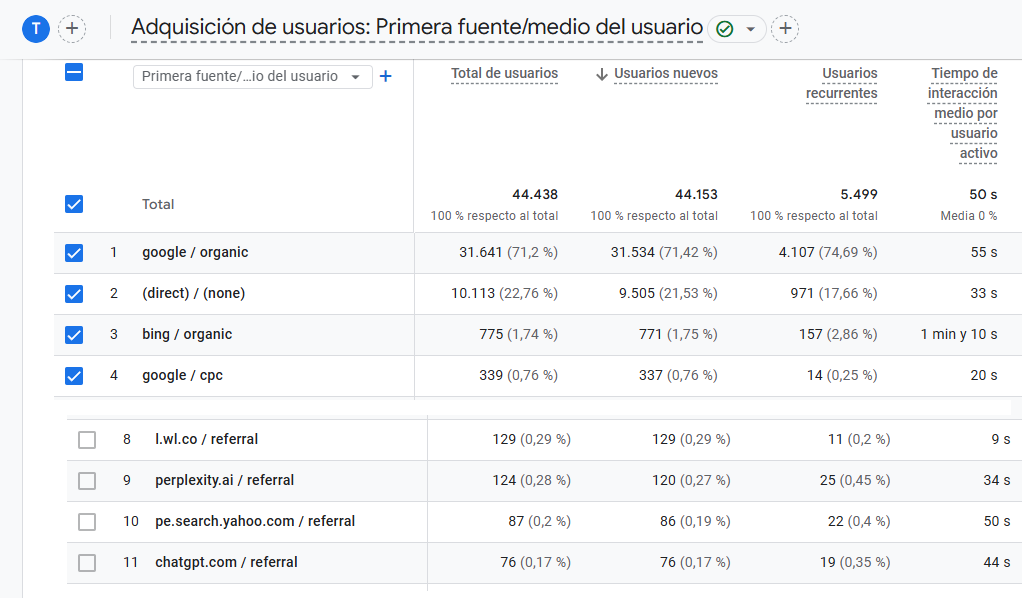Uncheck the bing / organic row checkbox

point(73,334)
